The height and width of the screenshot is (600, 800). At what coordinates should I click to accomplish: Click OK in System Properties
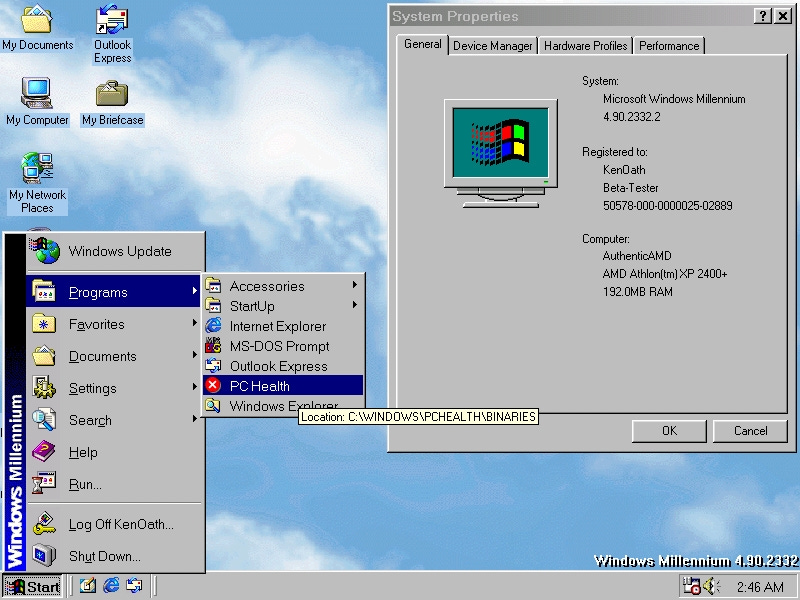pos(669,431)
